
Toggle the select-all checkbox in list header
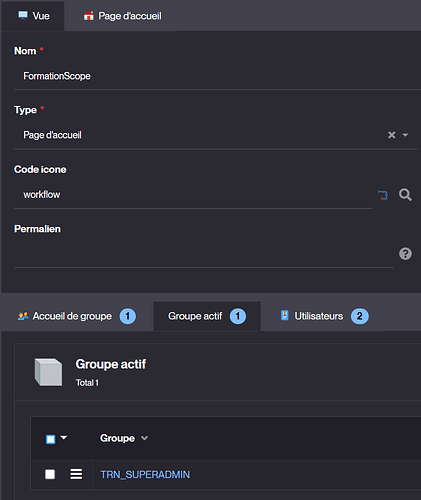51,439
